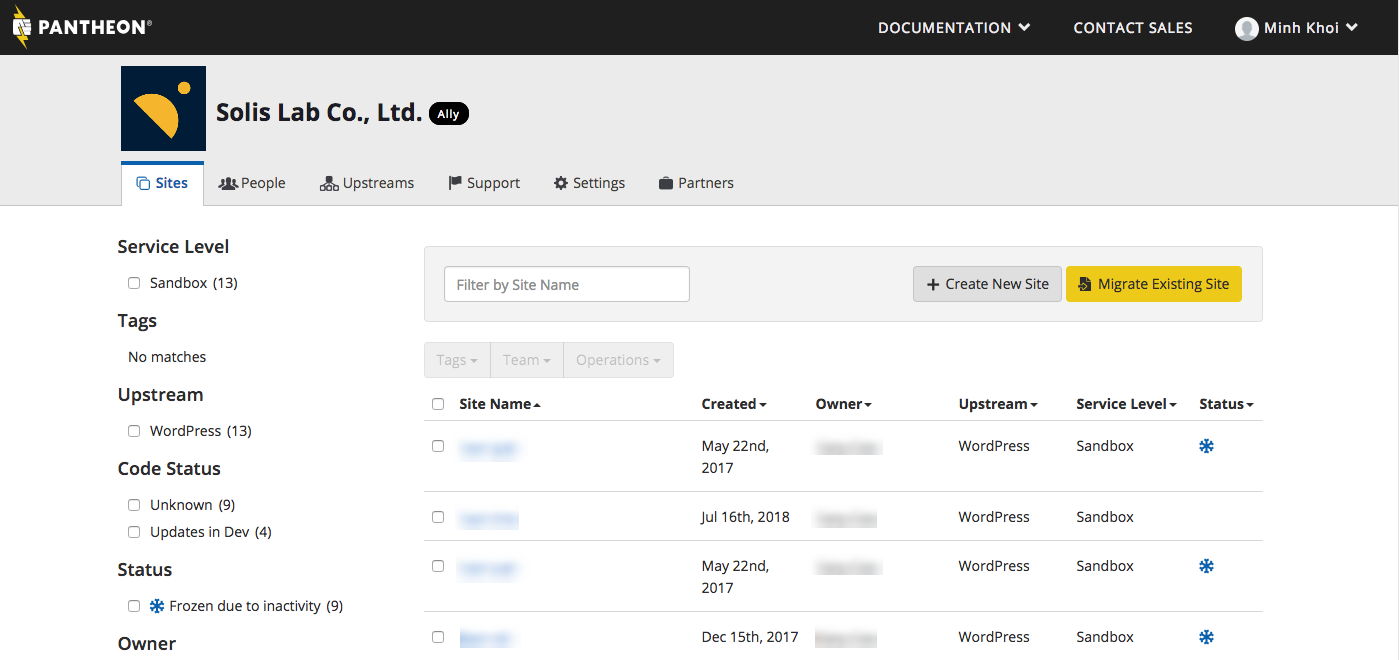Sort by Owner column header
The width and height of the screenshot is (1399, 660).
click(x=844, y=404)
